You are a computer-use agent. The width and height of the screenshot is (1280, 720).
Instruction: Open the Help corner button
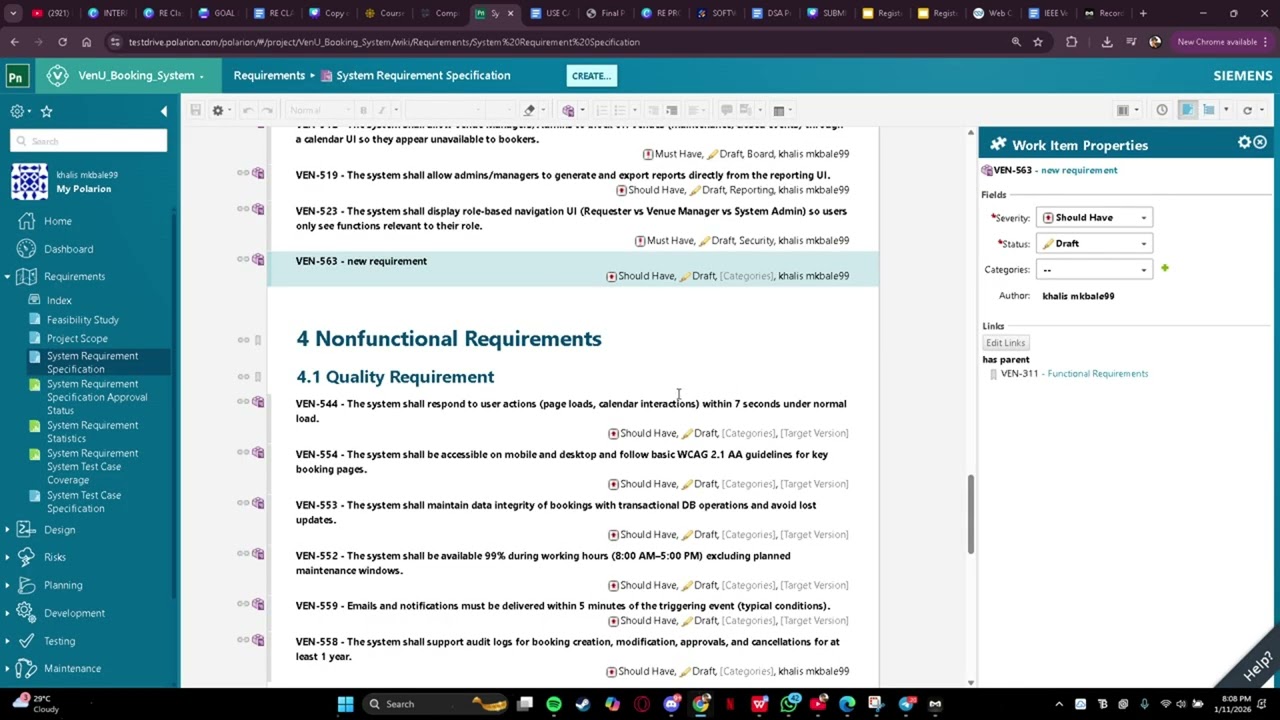pyautogui.click(x=1256, y=663)
